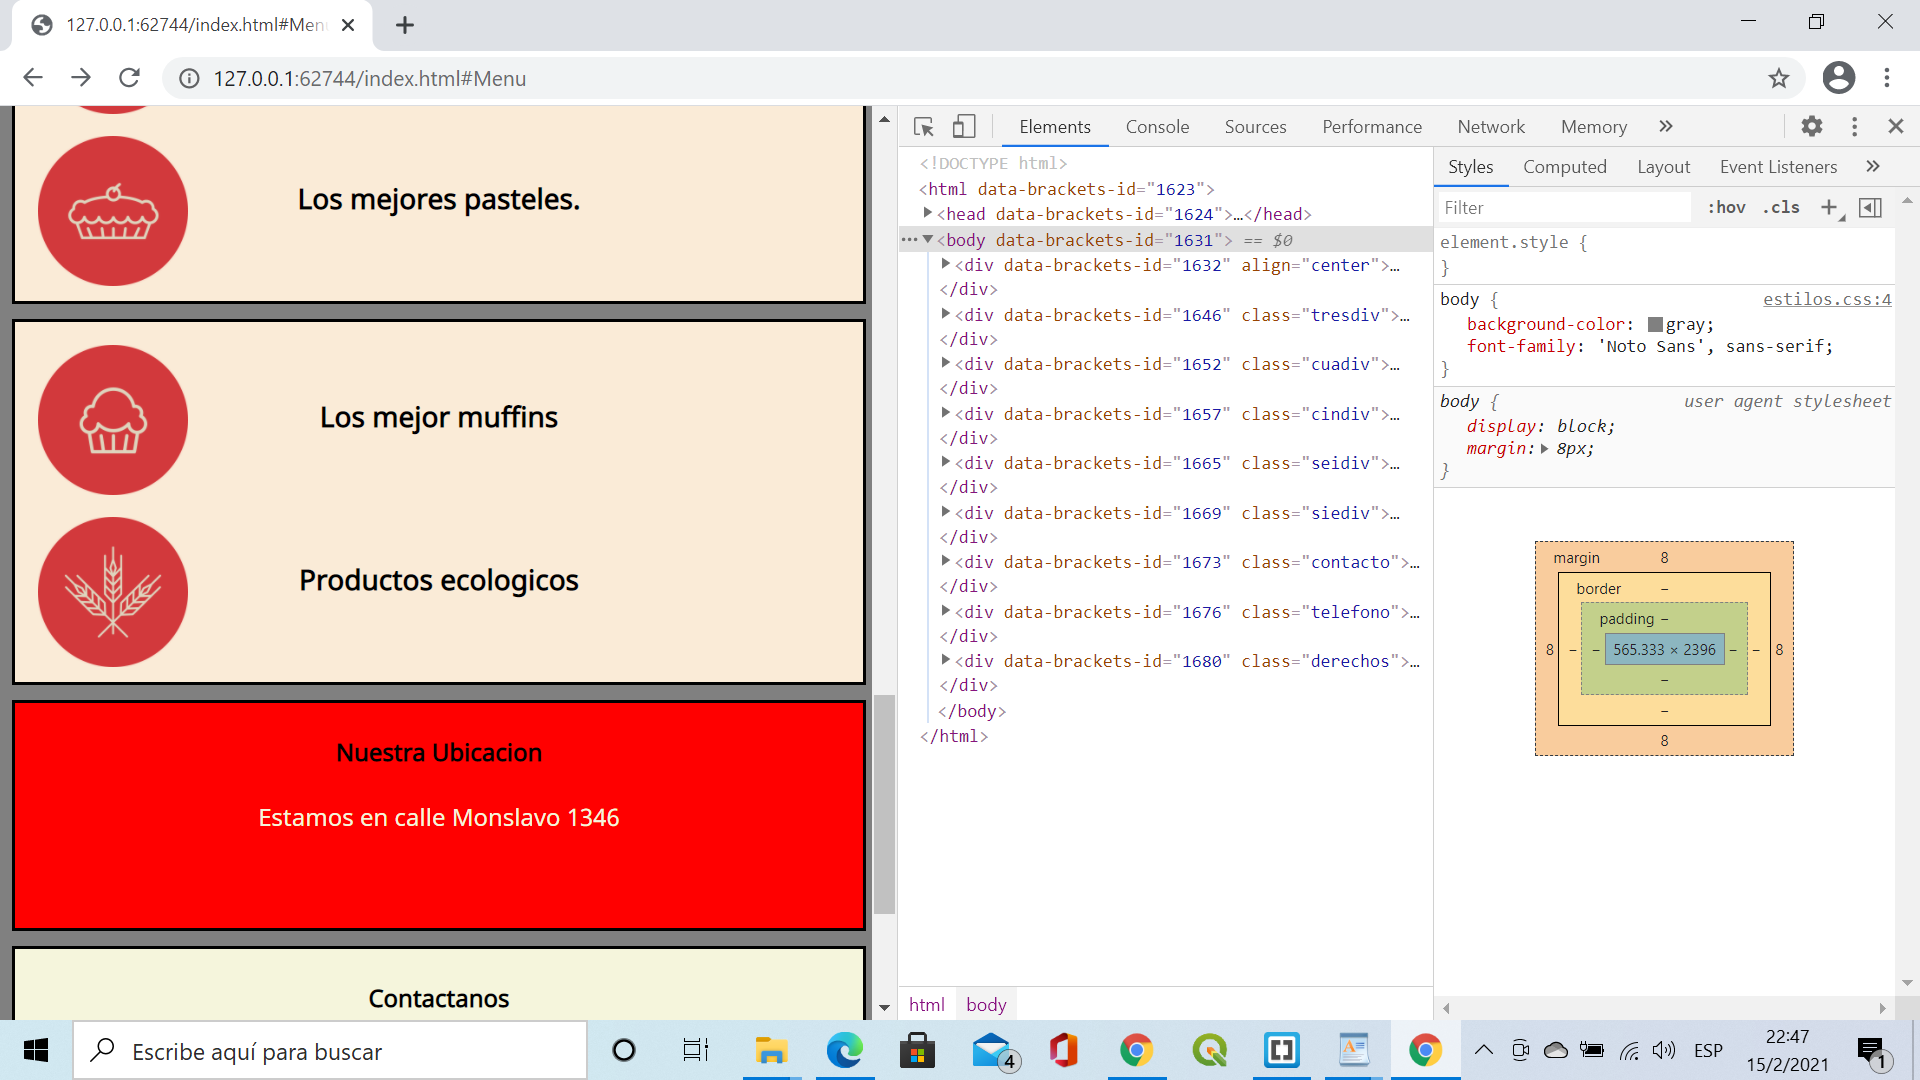Select the body breadcrumb at the bottom

point(986,1004)
